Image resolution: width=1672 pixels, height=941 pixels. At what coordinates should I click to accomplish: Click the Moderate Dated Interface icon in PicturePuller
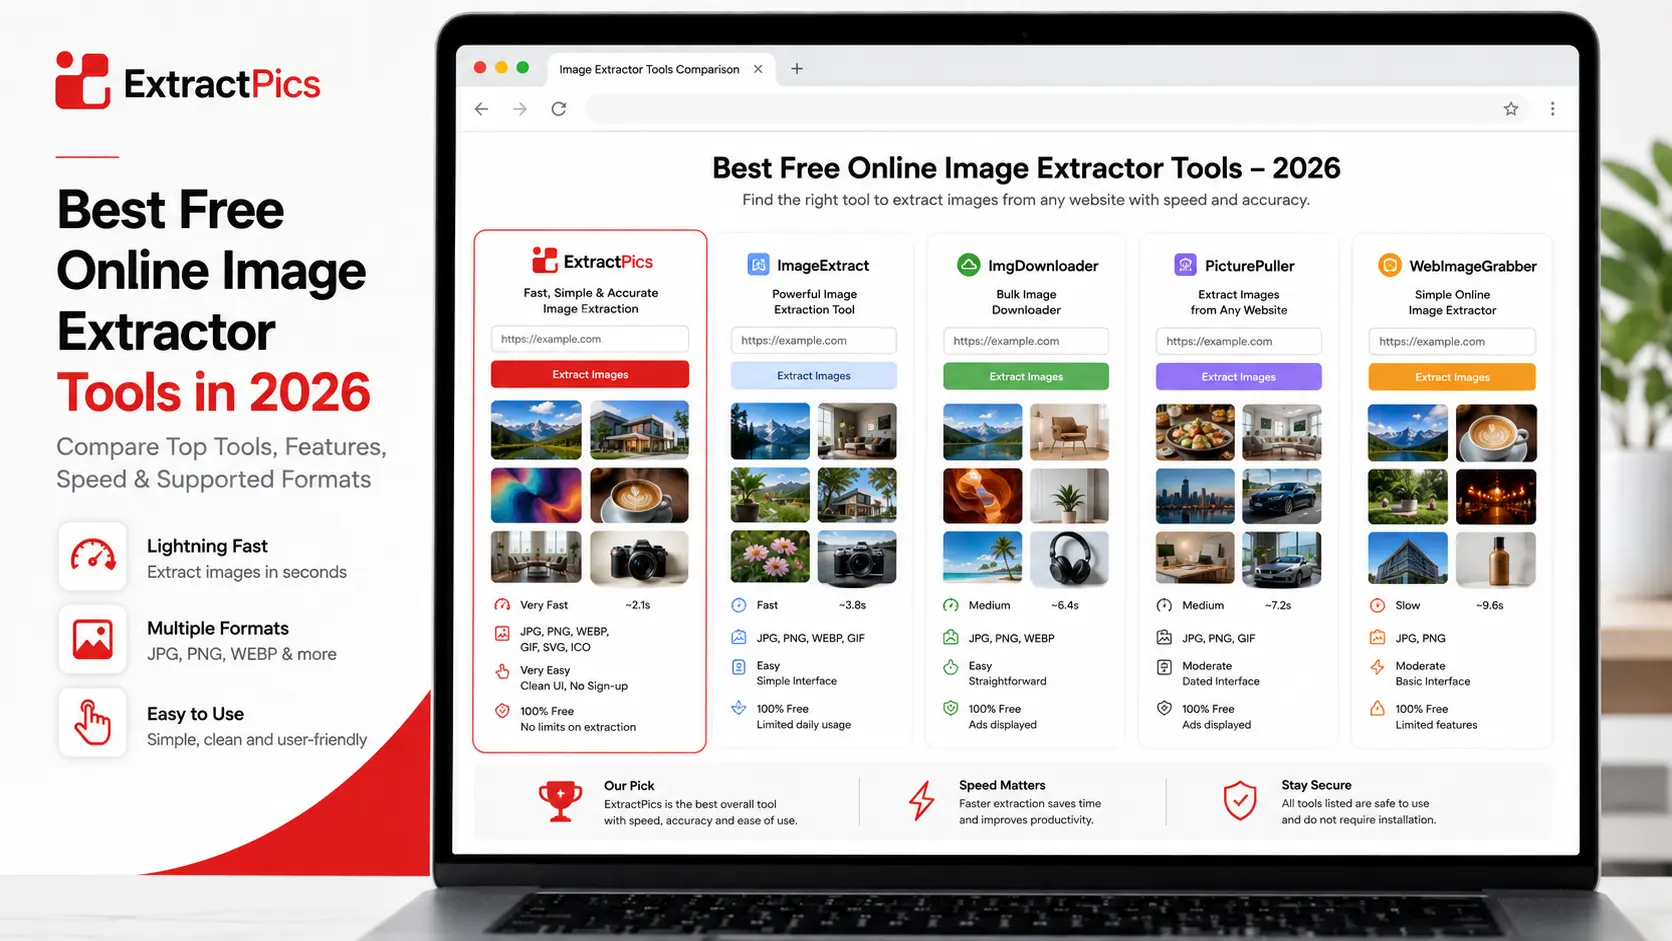[1164, 667]
